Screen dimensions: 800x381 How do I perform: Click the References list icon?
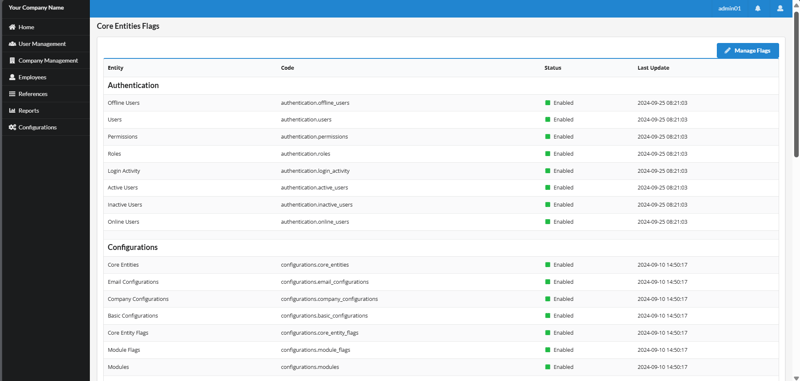point(12,94)
